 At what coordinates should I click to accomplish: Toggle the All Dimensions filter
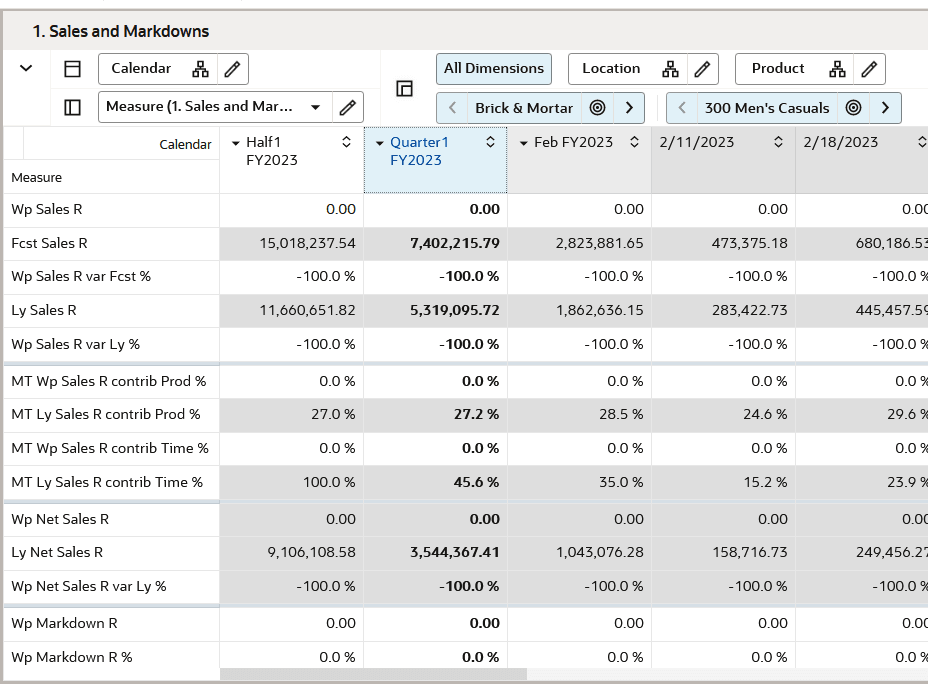(493, 69)
